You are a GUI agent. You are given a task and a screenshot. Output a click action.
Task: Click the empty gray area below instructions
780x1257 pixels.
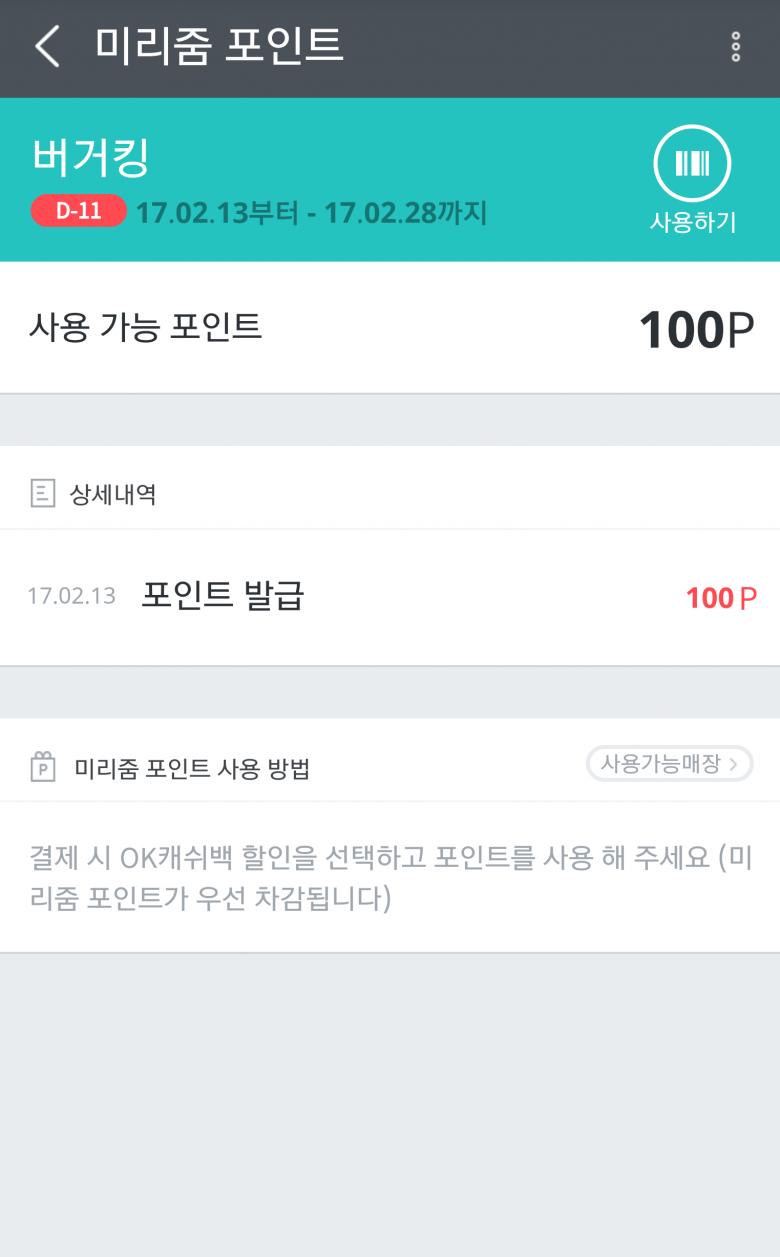click(390, 1100)
